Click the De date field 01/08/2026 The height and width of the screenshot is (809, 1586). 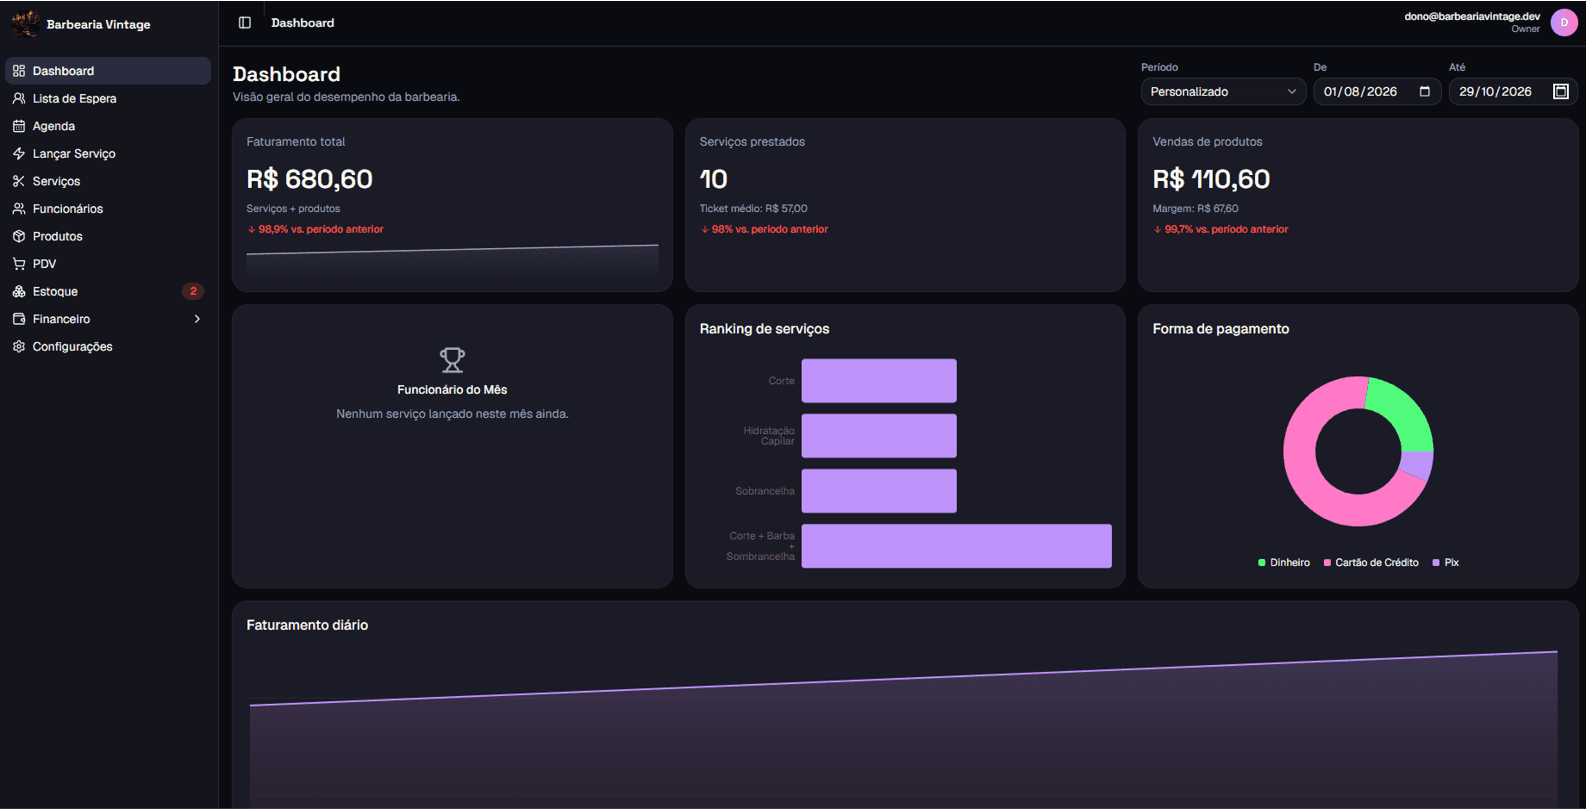tap(1376, 91)
